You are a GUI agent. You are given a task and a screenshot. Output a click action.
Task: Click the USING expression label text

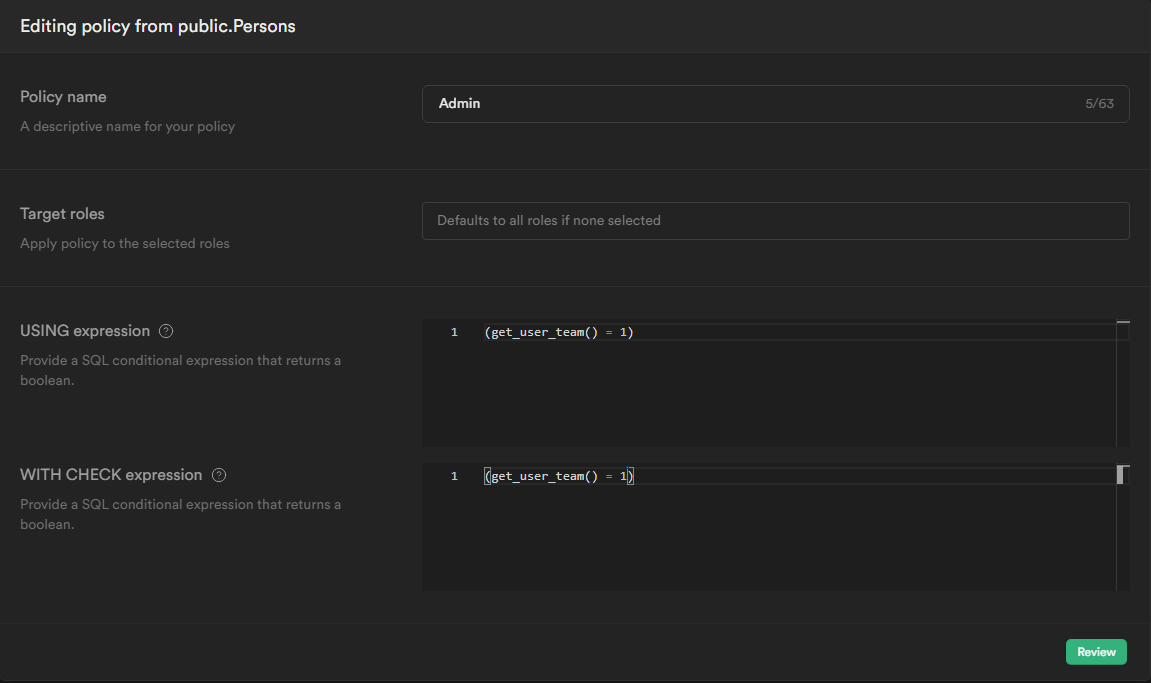(x=85, y=331)
